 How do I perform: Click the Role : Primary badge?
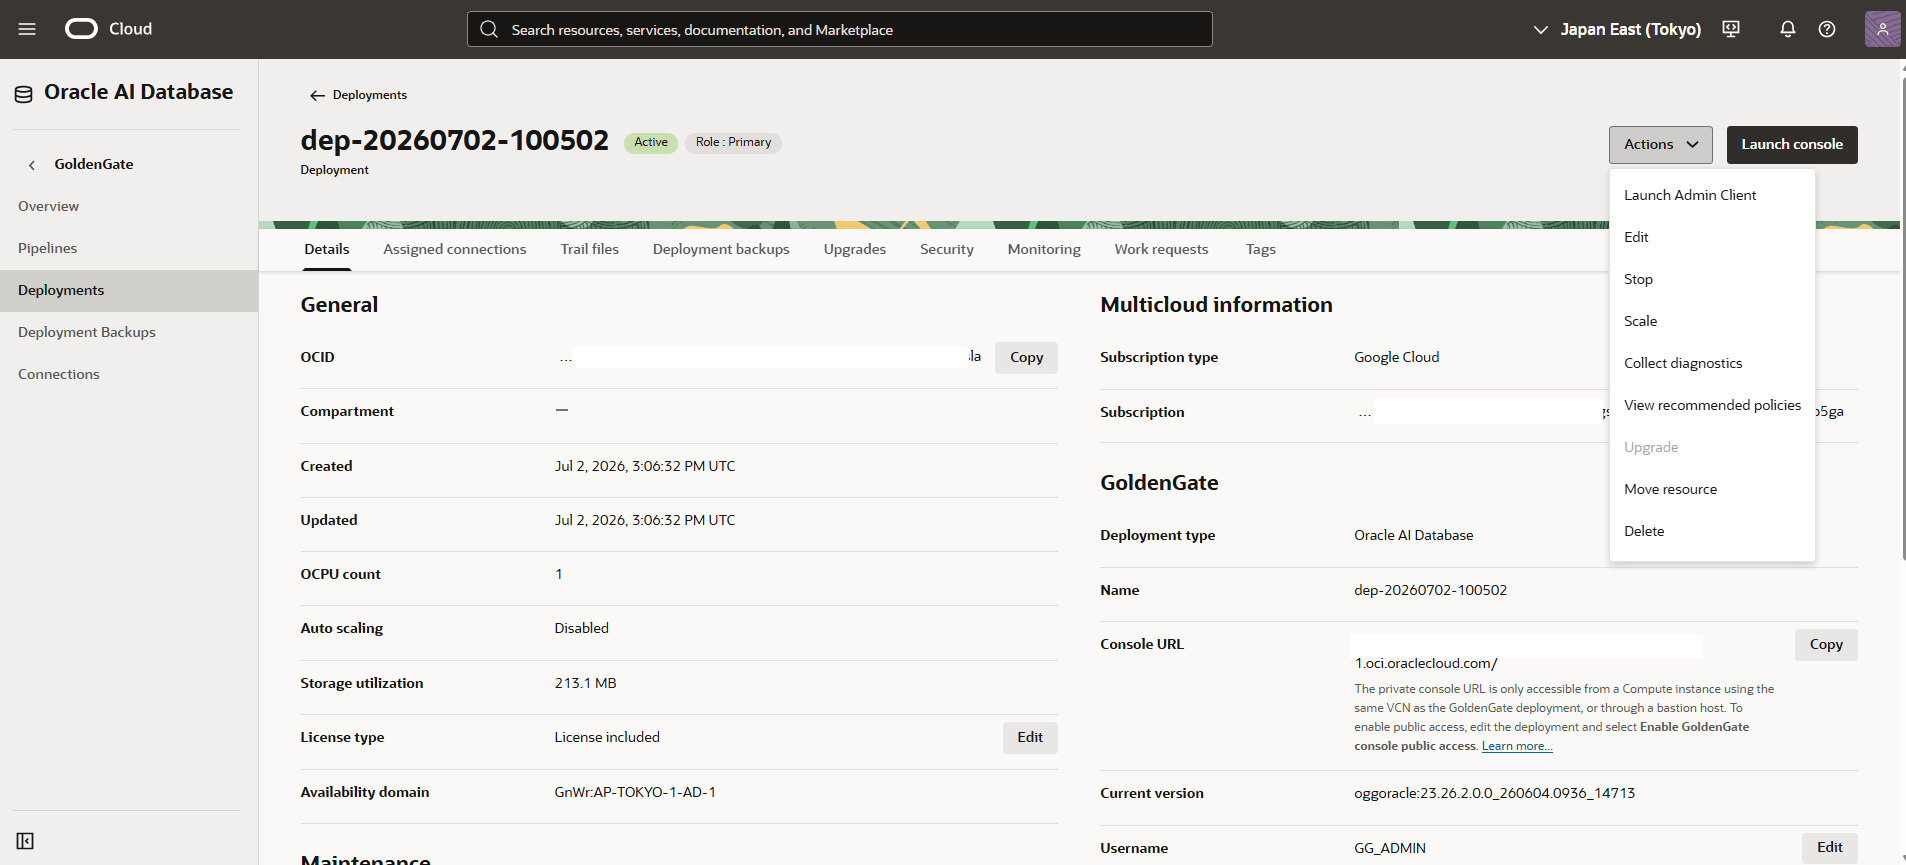click(733, 143)
